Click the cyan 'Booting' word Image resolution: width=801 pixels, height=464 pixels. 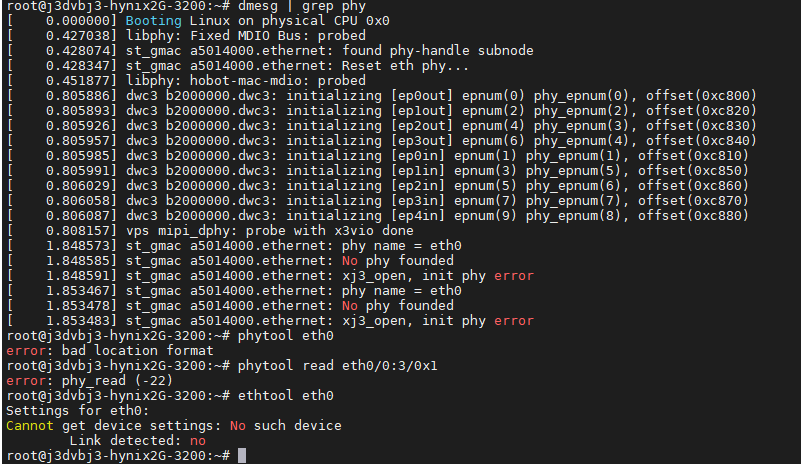126,20
